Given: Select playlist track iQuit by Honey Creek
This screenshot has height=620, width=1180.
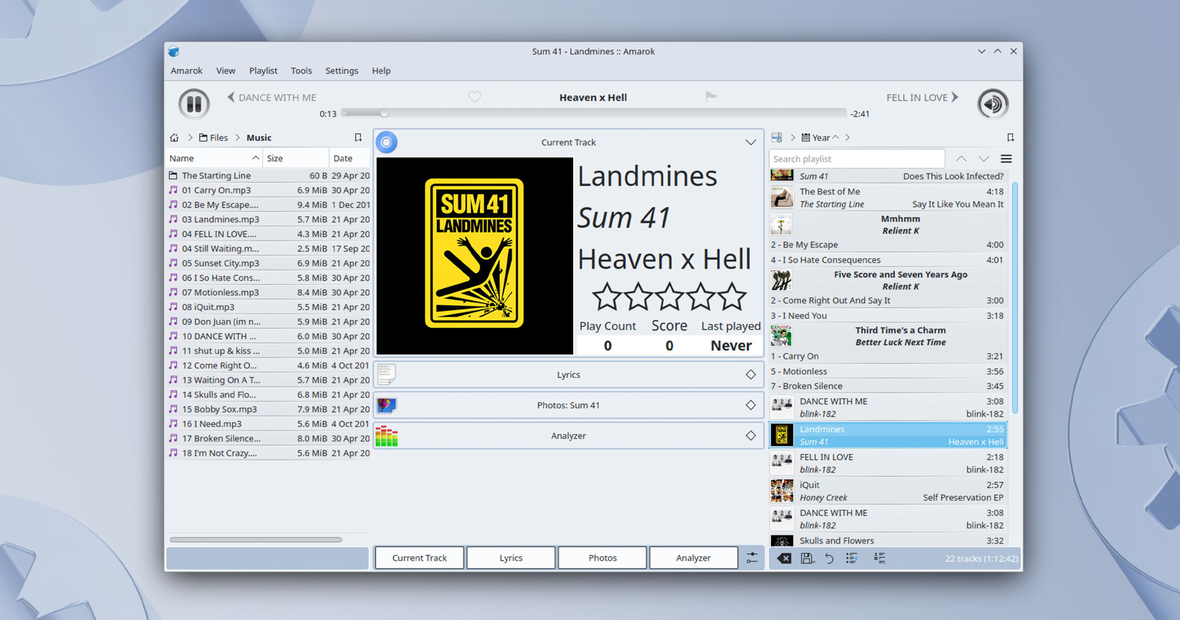Looking at the screenshot, I should click(888, 491).
